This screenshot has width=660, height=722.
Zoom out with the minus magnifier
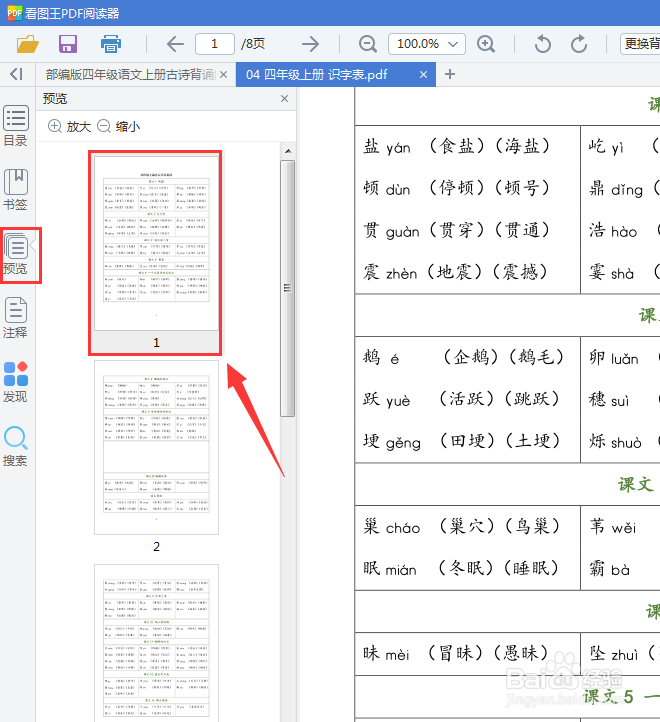368,44
